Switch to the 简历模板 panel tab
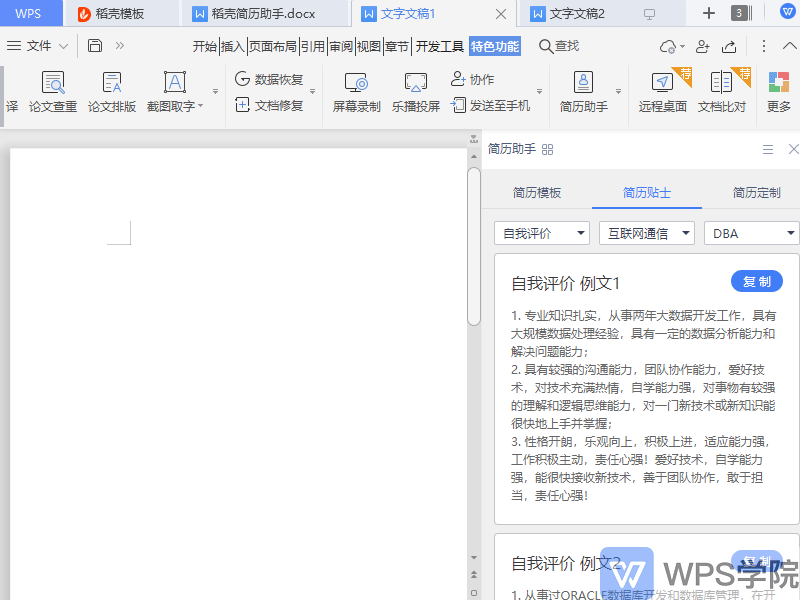This screenshot has height=600, width=800. point(537,192)
